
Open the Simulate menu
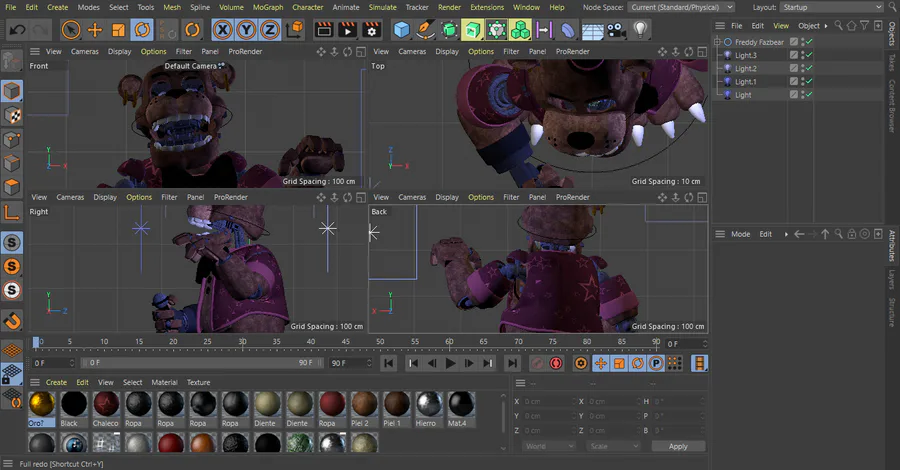click(382, 7)
